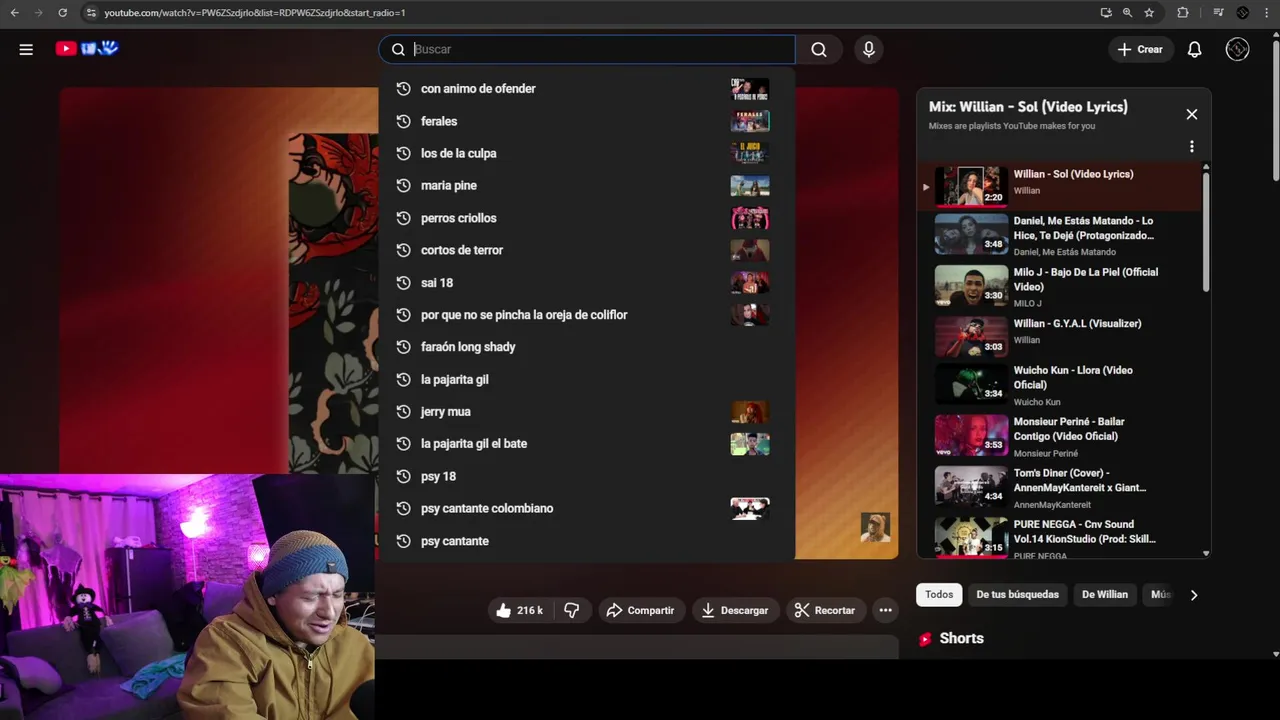1280x720 pixels.
Task: Click the Descargar download button
Action: click(x=735, y=610)
